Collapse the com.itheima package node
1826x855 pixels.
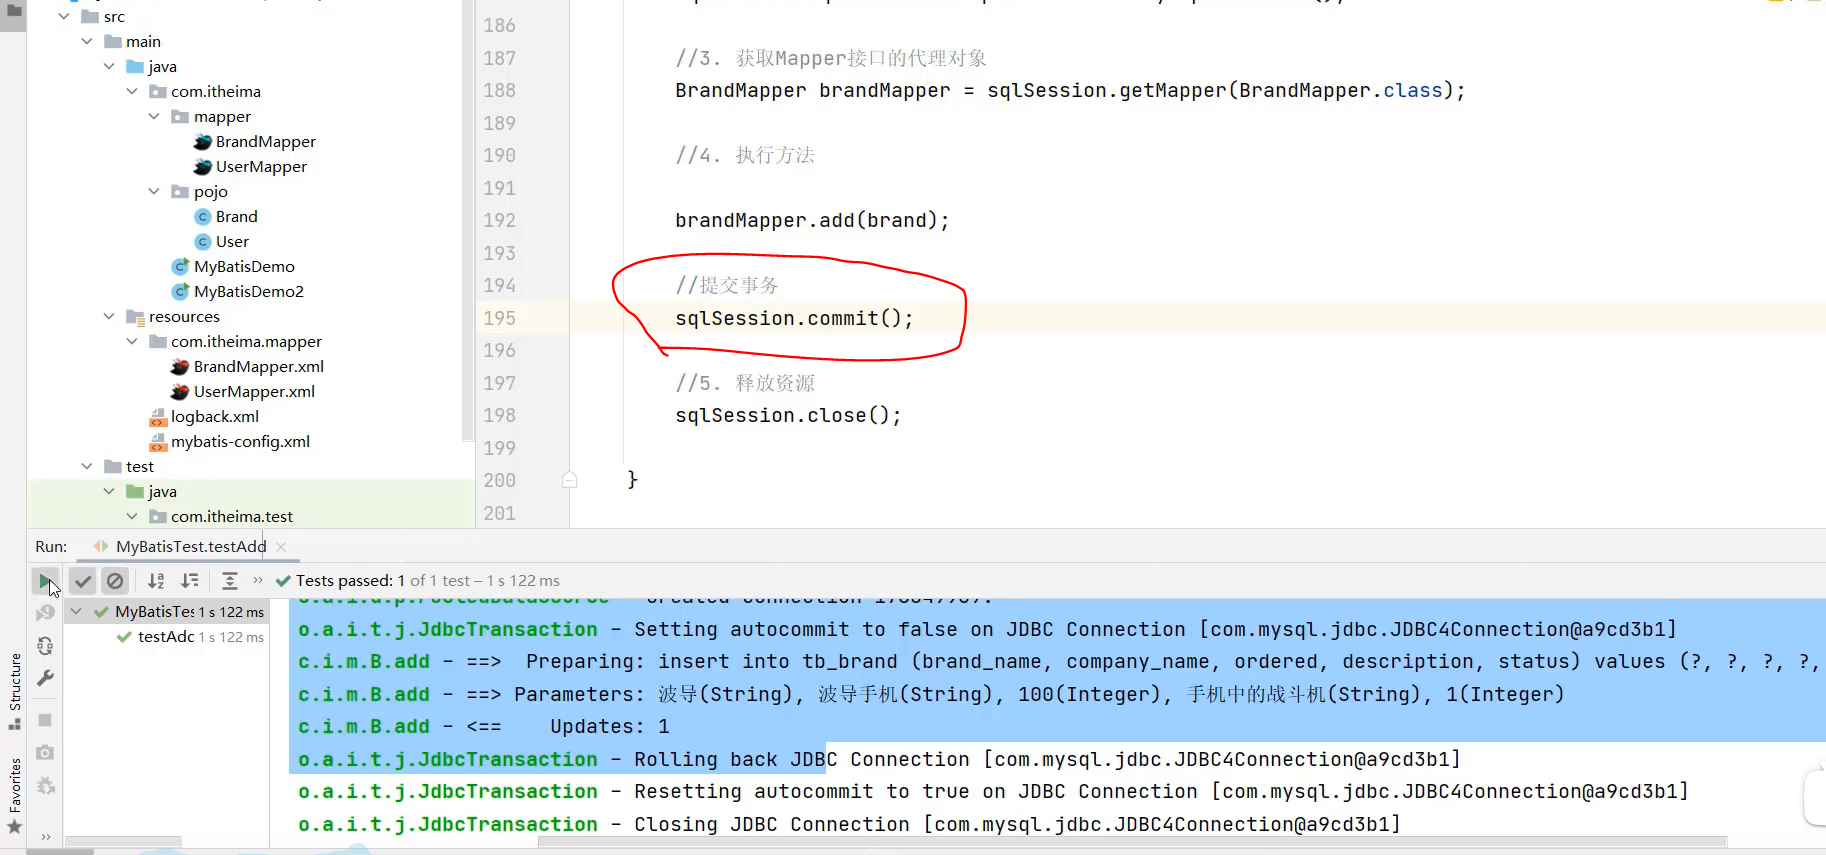coord(132,91)
